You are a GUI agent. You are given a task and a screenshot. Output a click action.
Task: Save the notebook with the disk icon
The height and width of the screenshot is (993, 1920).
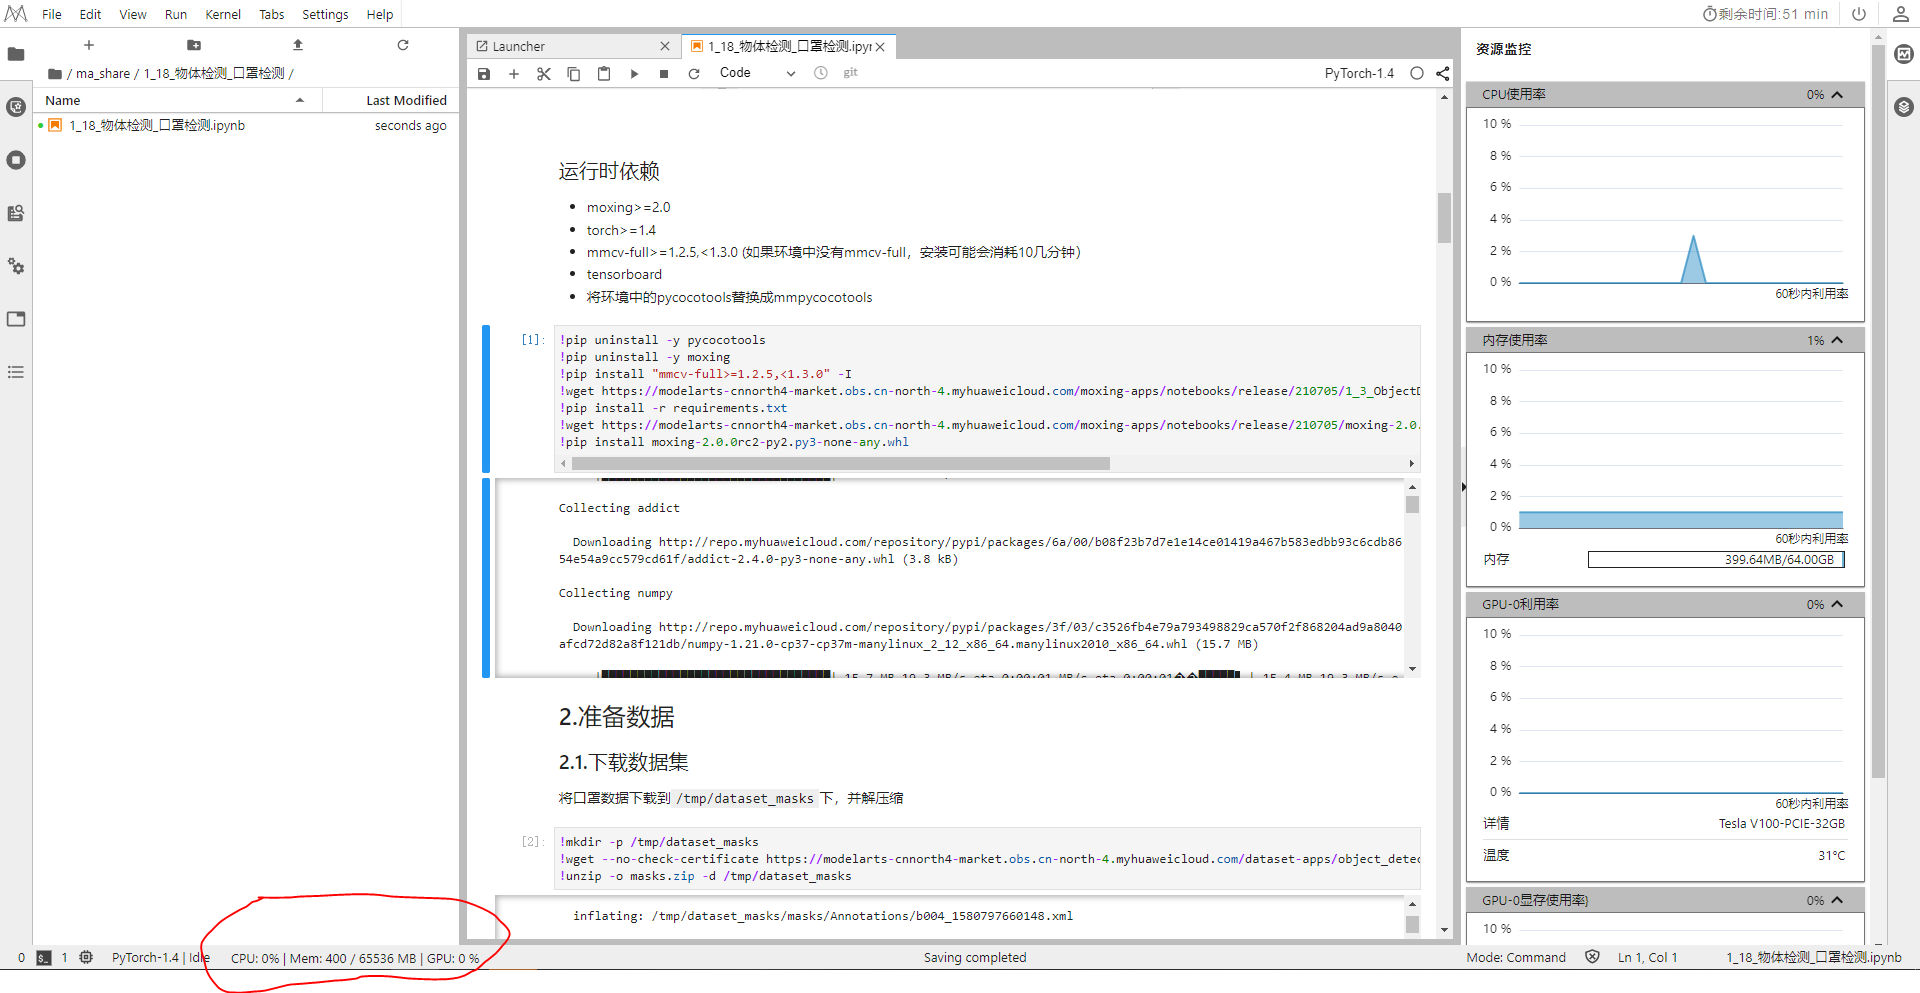pos(484,73)
